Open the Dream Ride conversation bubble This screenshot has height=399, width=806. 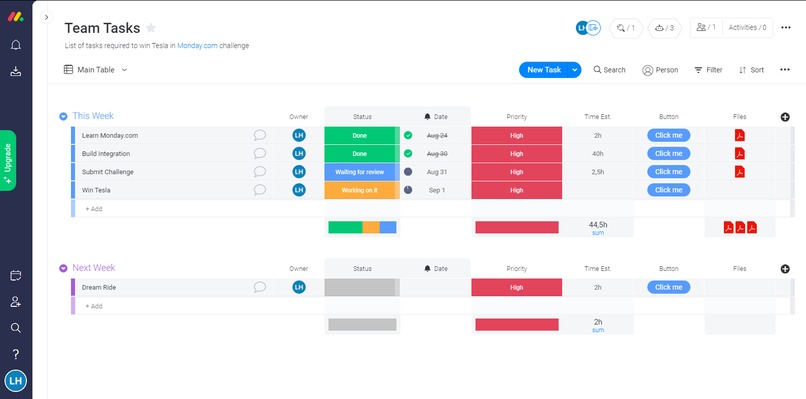pos(260,287)
